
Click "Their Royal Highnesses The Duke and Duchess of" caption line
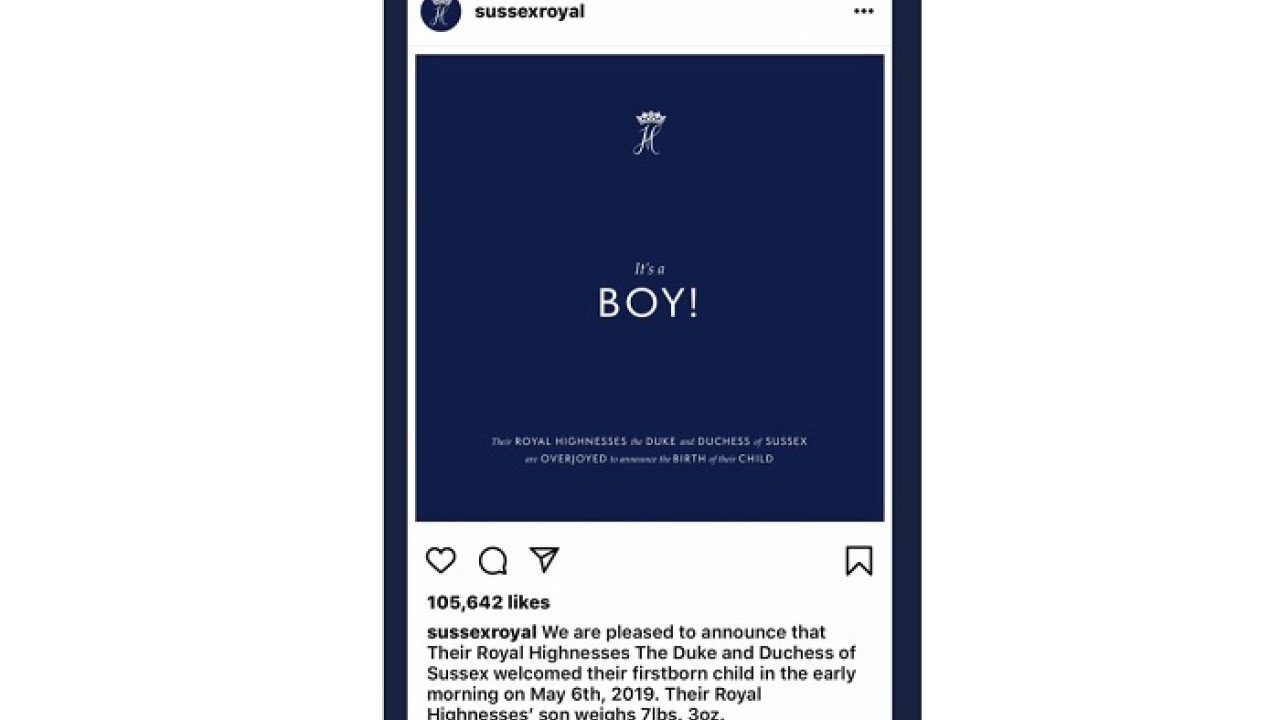pos(641,653)
